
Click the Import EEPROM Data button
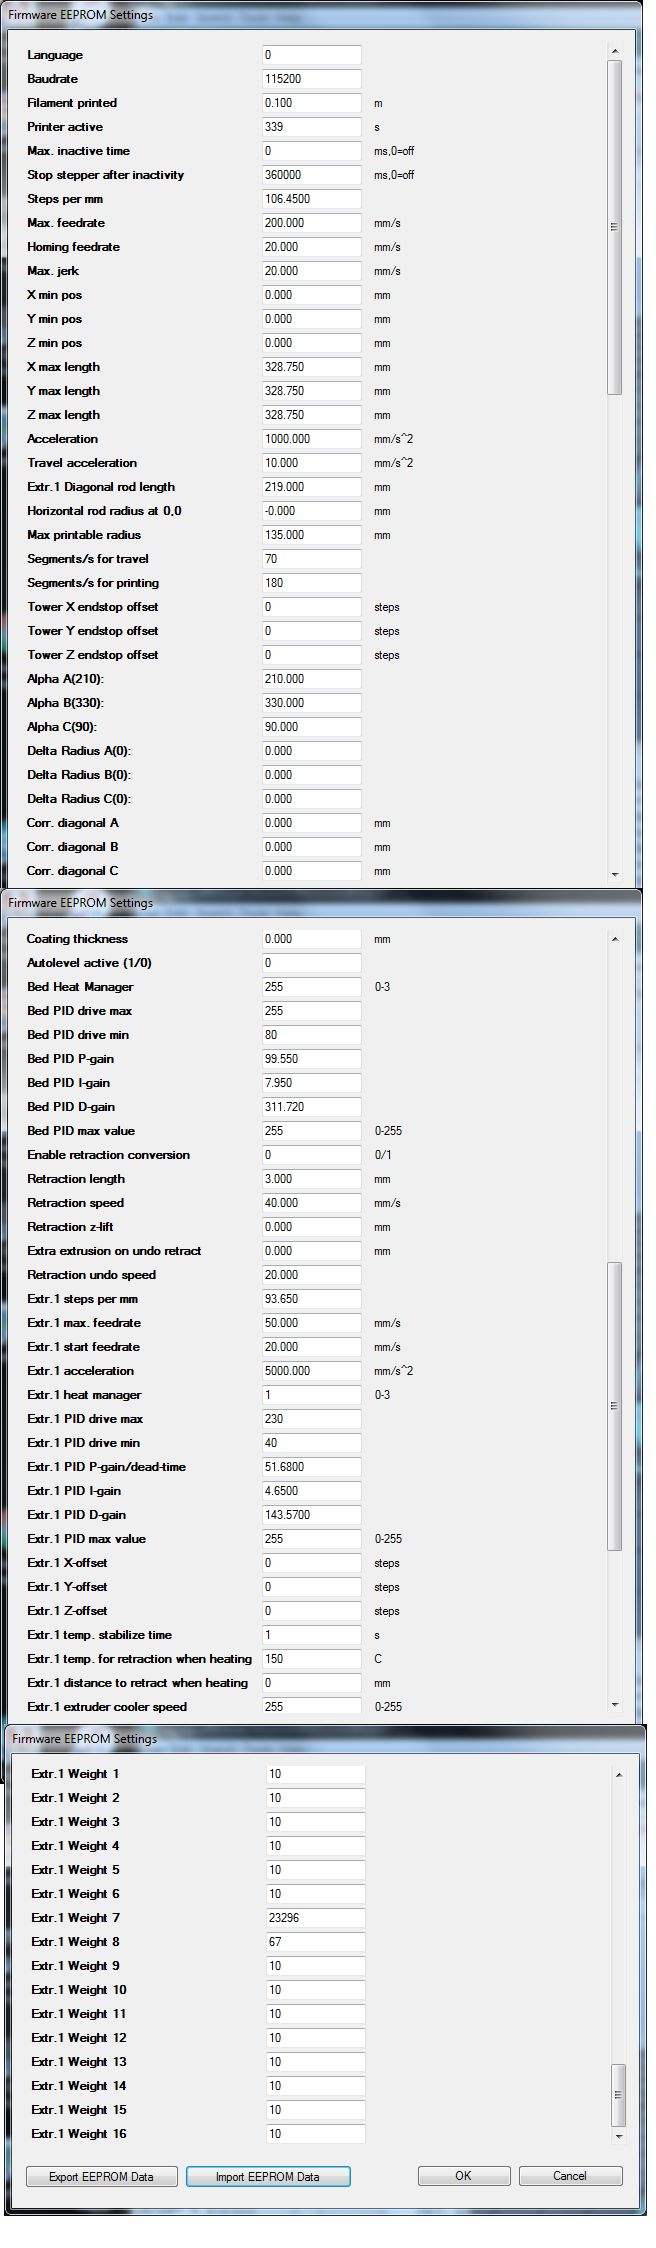point(268,2176)
